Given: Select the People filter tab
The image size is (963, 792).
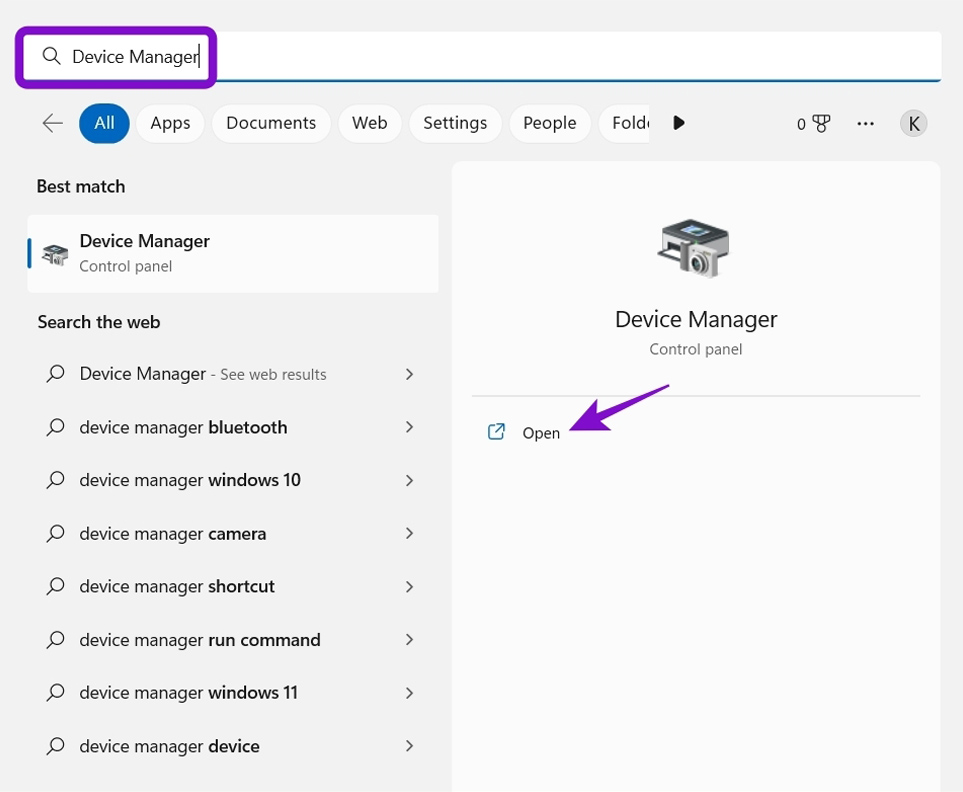Looking at the screenshot, I should 550,123.
